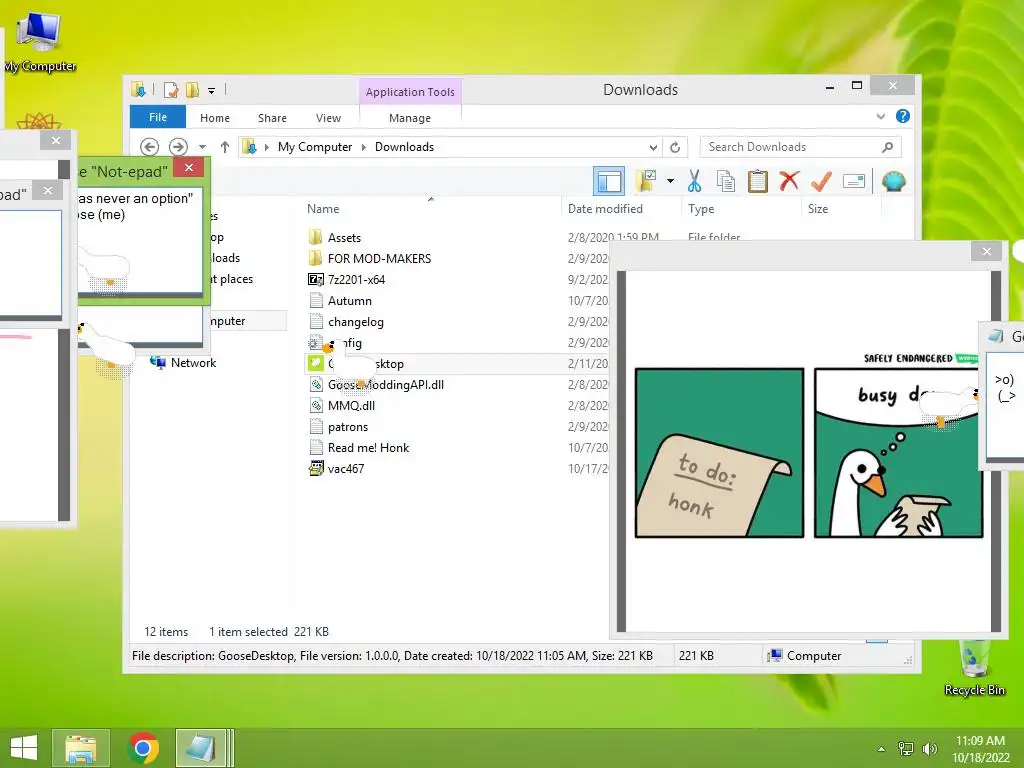The image size is (1024, 768).
Task: Select the changelog file
Action: point(355,322)
